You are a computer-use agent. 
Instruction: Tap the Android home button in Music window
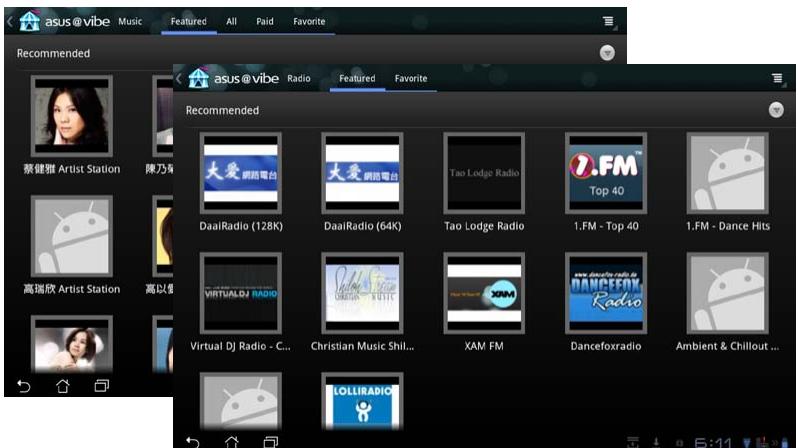click(63, 386)
